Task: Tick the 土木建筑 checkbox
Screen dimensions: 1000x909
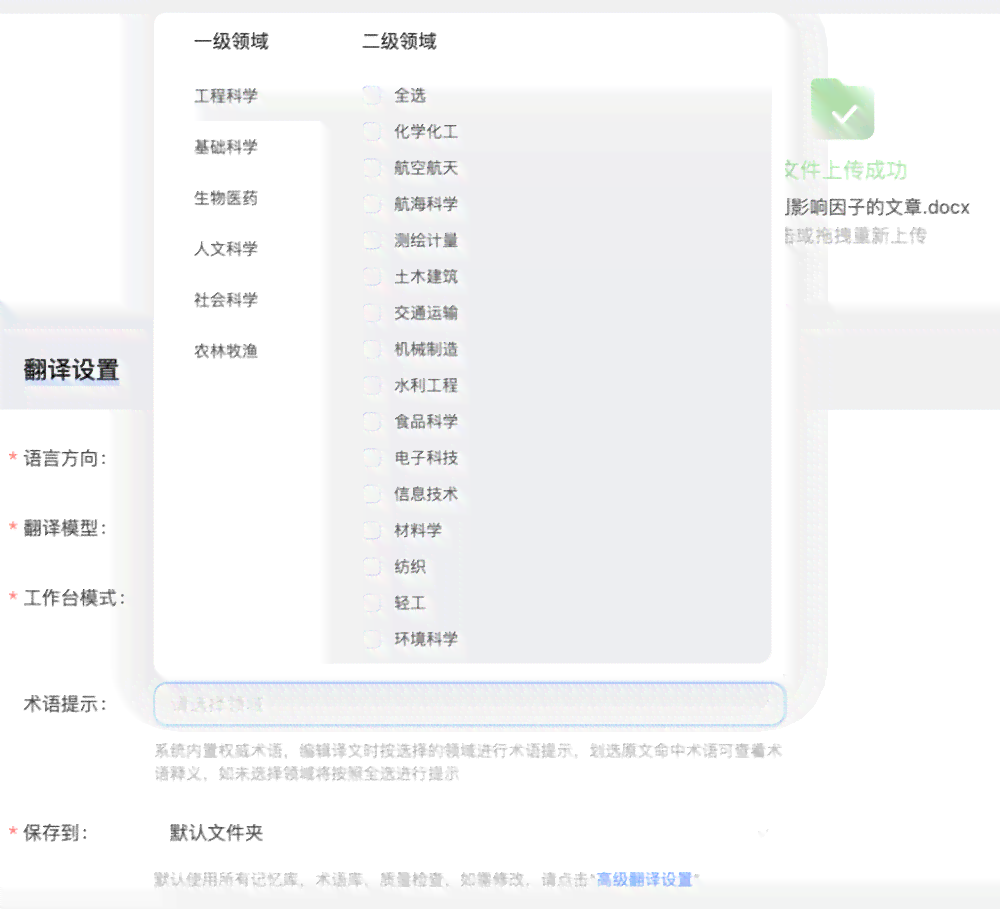Action: [x=372, y=277]
